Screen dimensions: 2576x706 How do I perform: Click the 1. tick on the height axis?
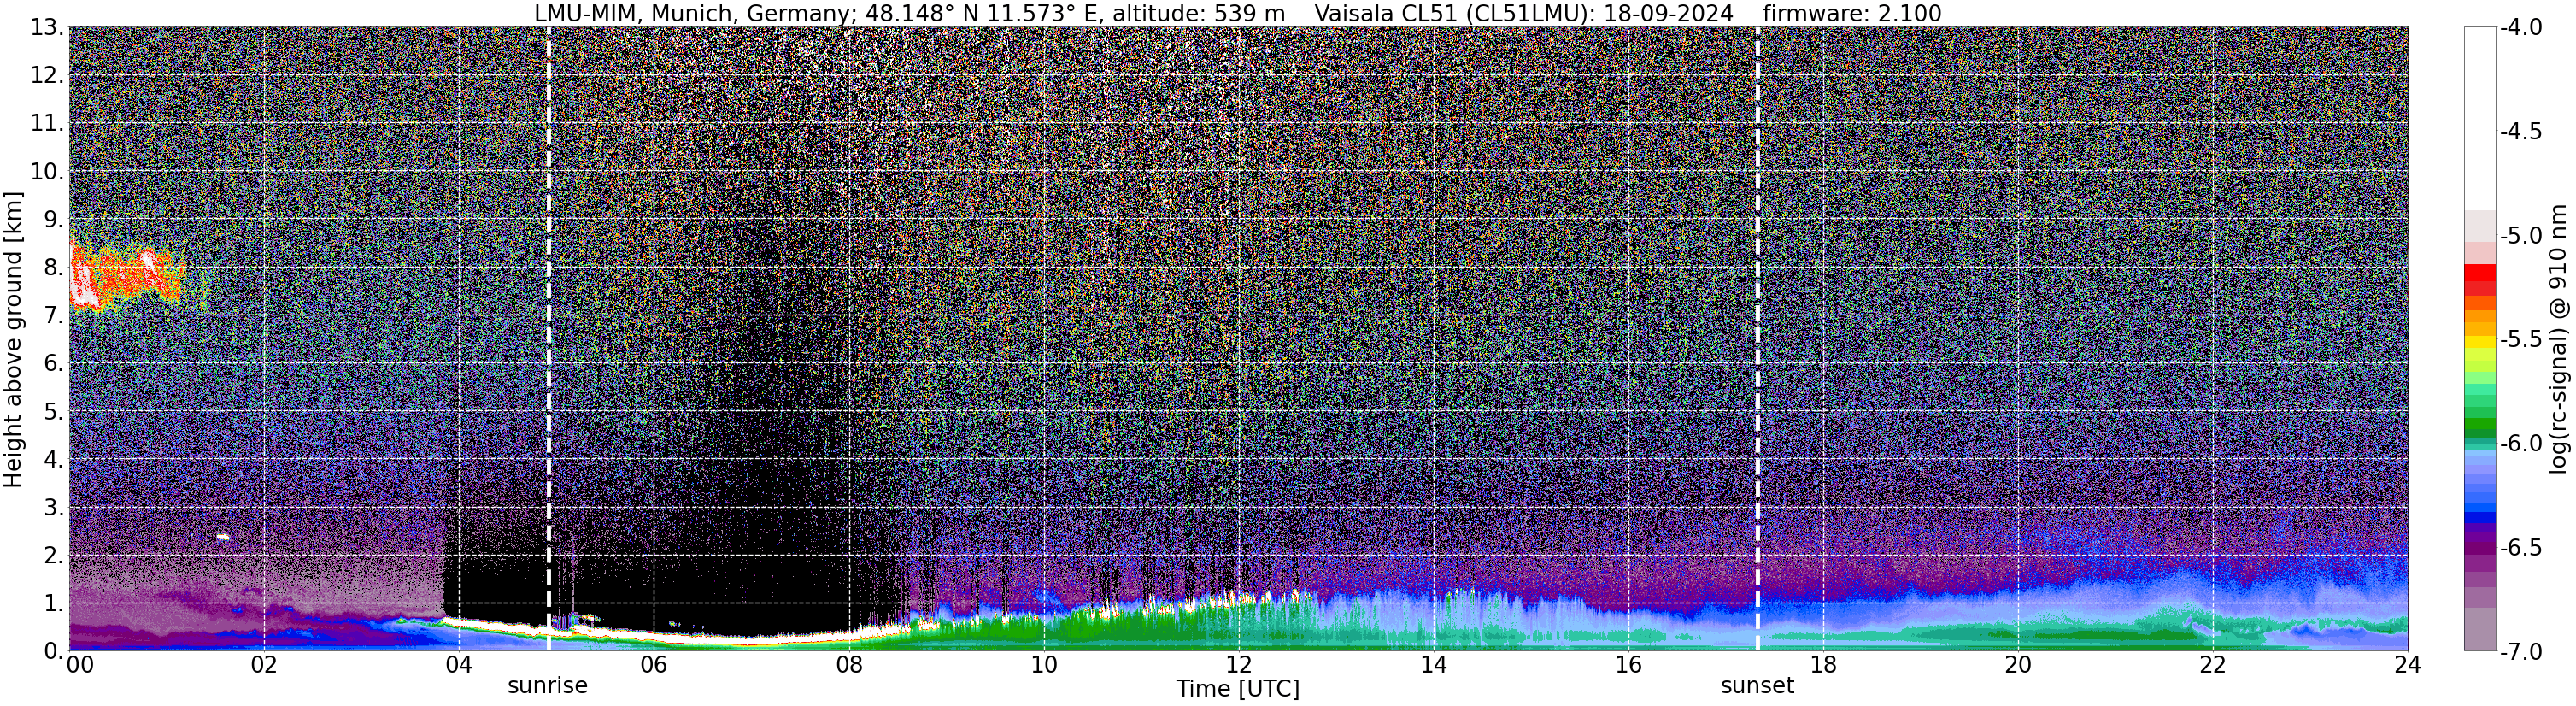54,604
